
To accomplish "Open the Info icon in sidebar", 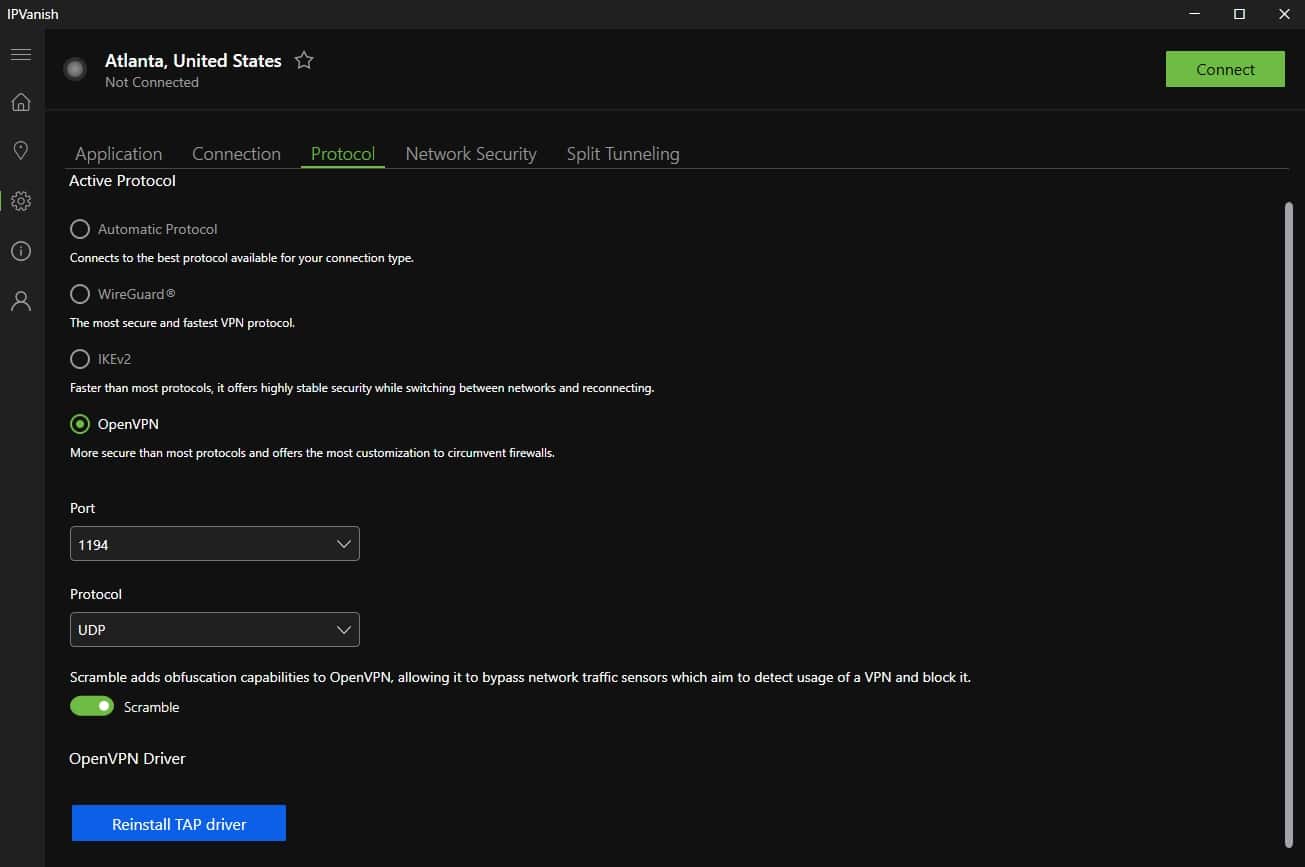I will tap(21, 251).
